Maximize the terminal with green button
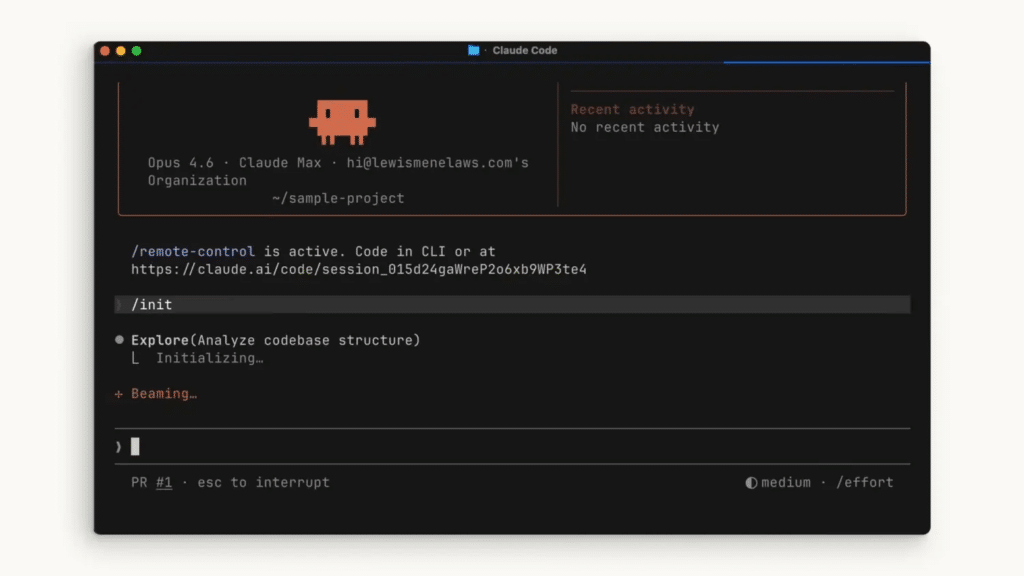The image size is (1024, 576). tap(136, 51)
